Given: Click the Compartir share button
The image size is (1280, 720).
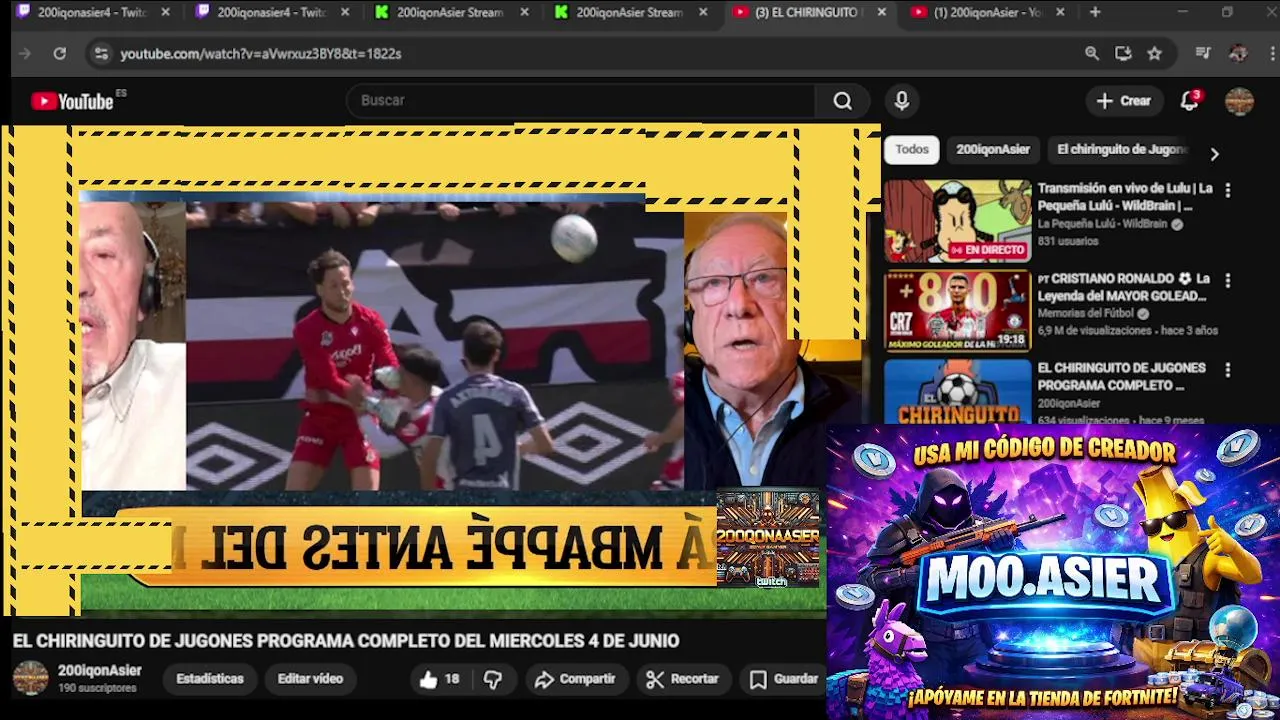Looking at the screenshot, I should pyautogui.click(x=575, y=679).
